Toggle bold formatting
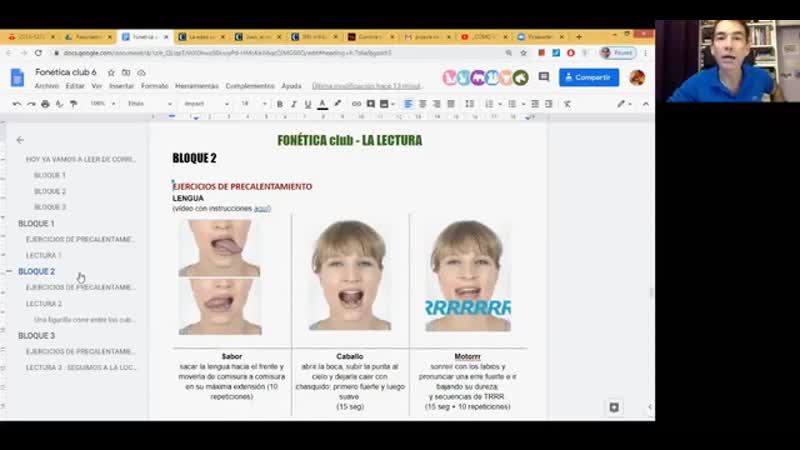This screenshot has width=800, height=450. tap(280, 104)
